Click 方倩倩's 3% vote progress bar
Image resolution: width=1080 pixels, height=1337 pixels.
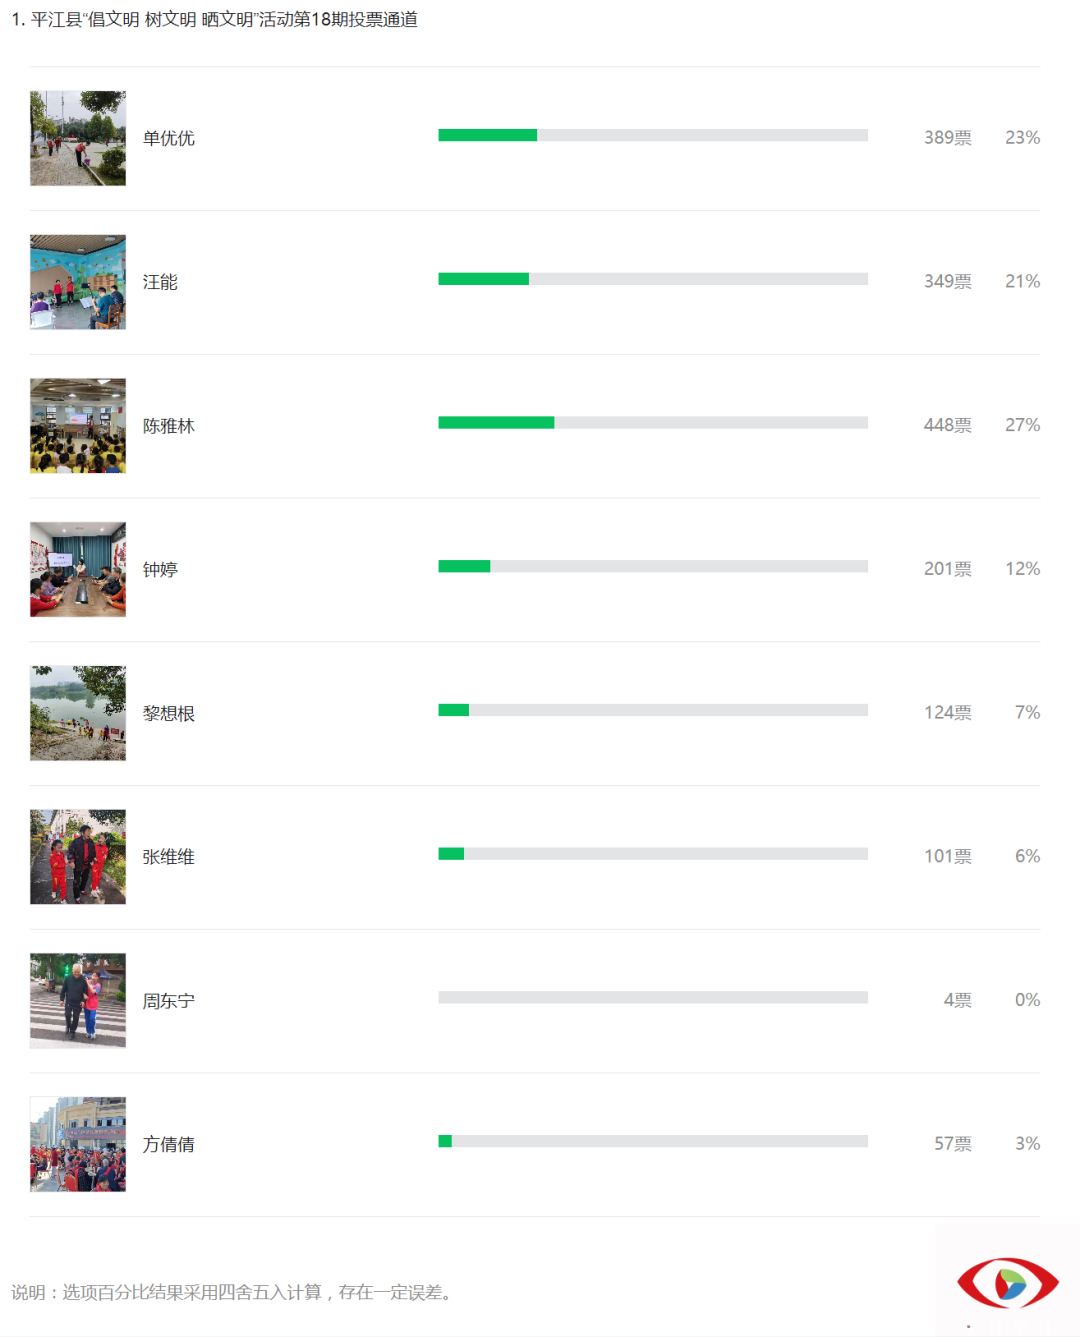[x=653, y=1141]
